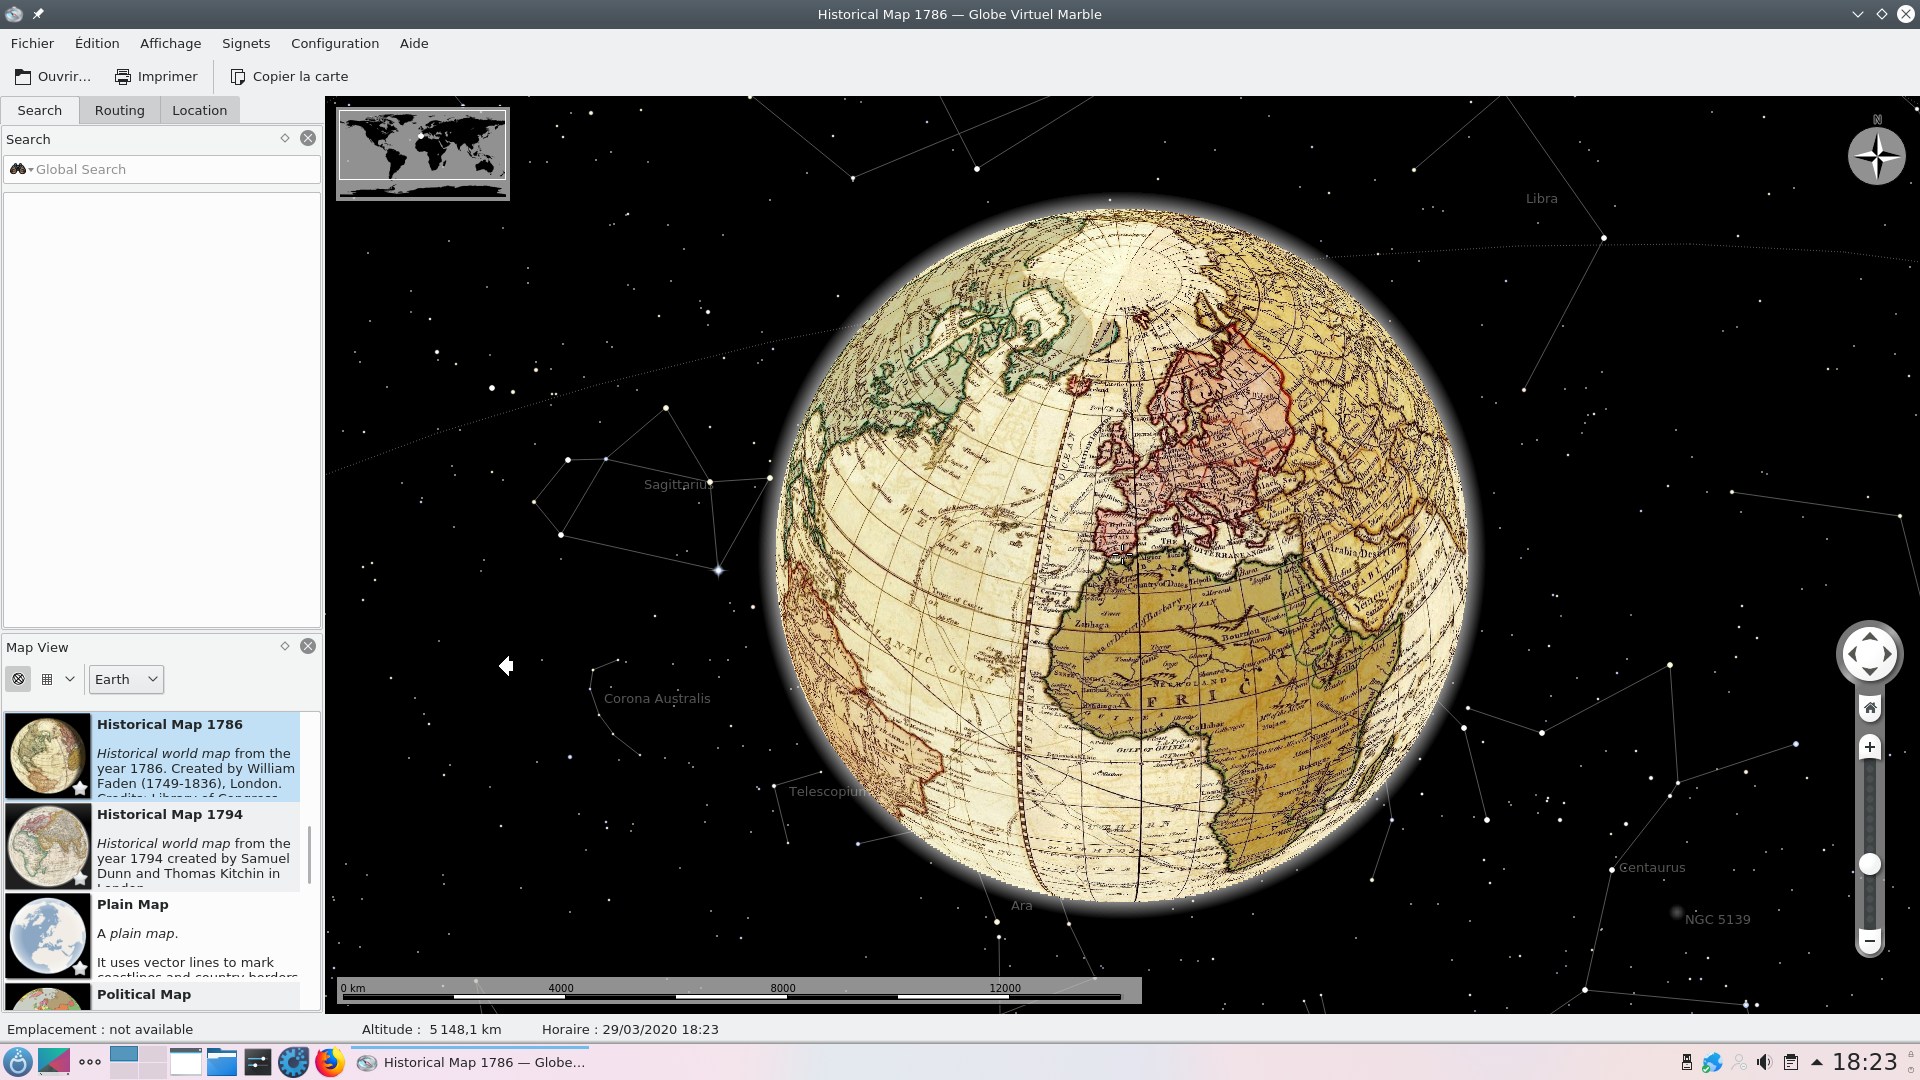Image resolution: width=1920 pixels, height=1080 pixels.
Task: Click the Libra constellation label
Action: click(1541, 198)
